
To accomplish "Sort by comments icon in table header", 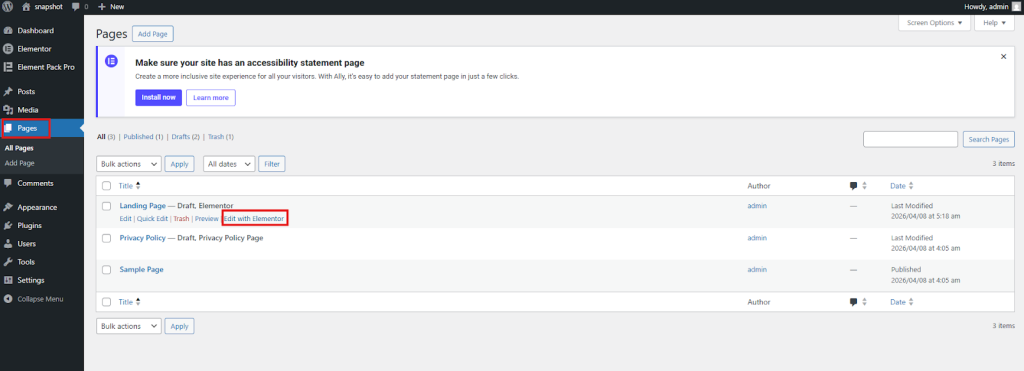I will tap(854, 186).
